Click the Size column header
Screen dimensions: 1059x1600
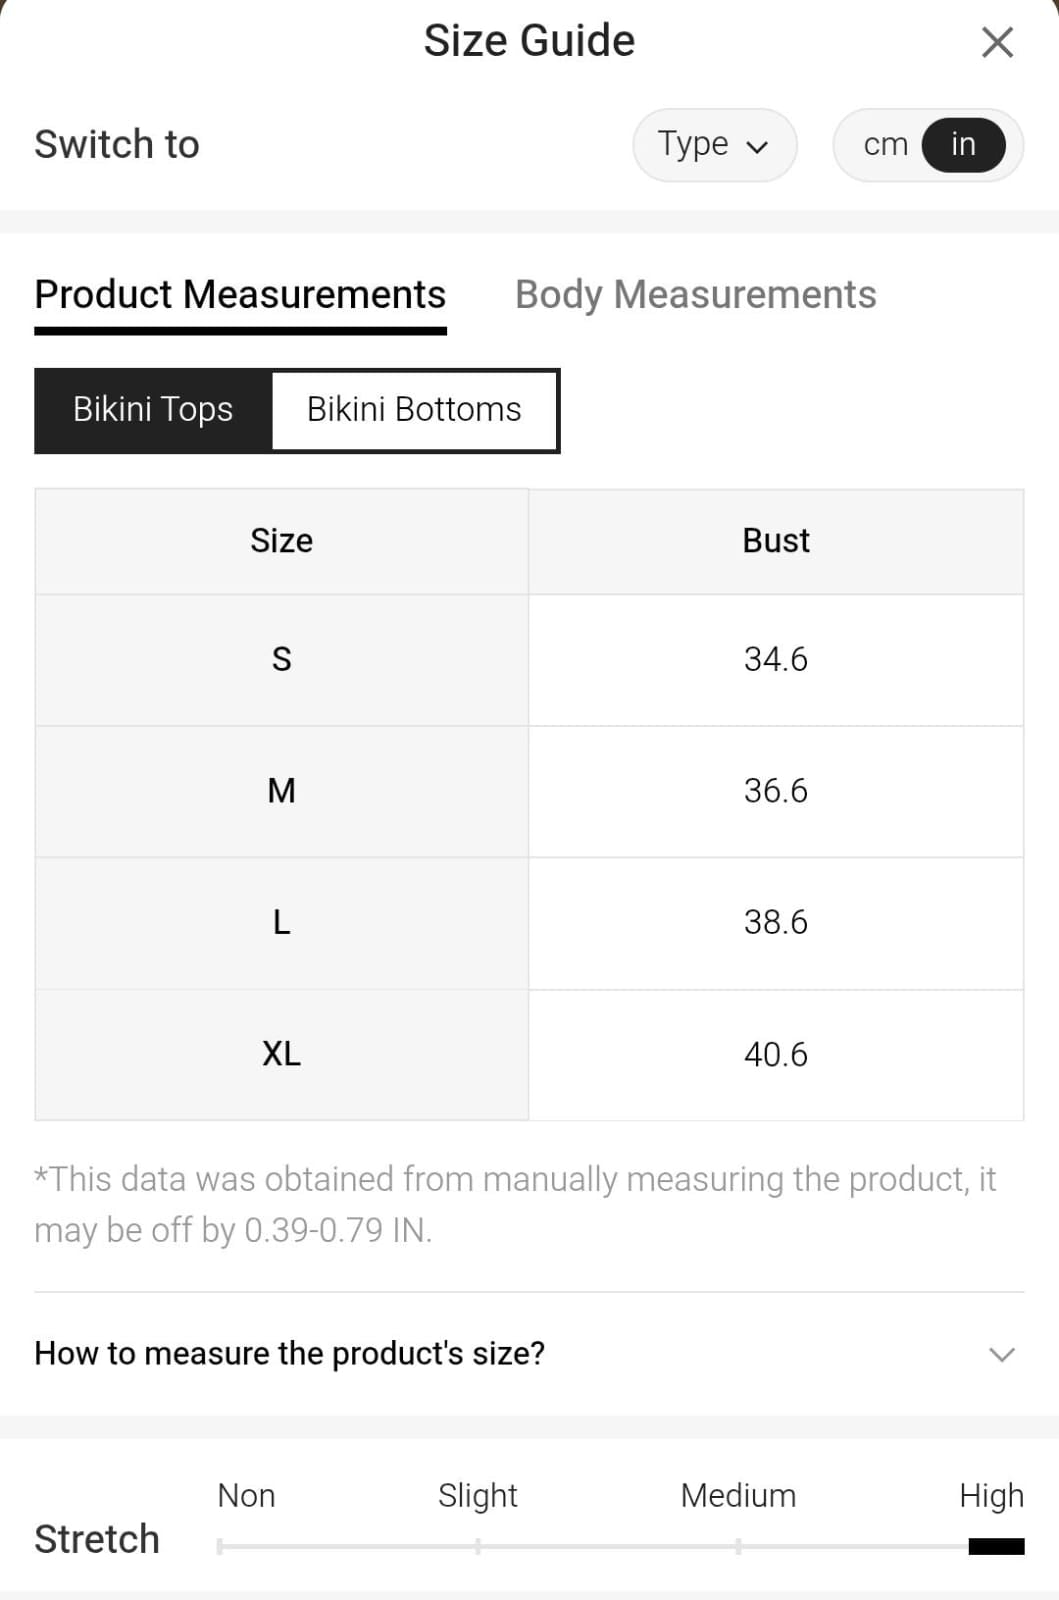(282, 541)
